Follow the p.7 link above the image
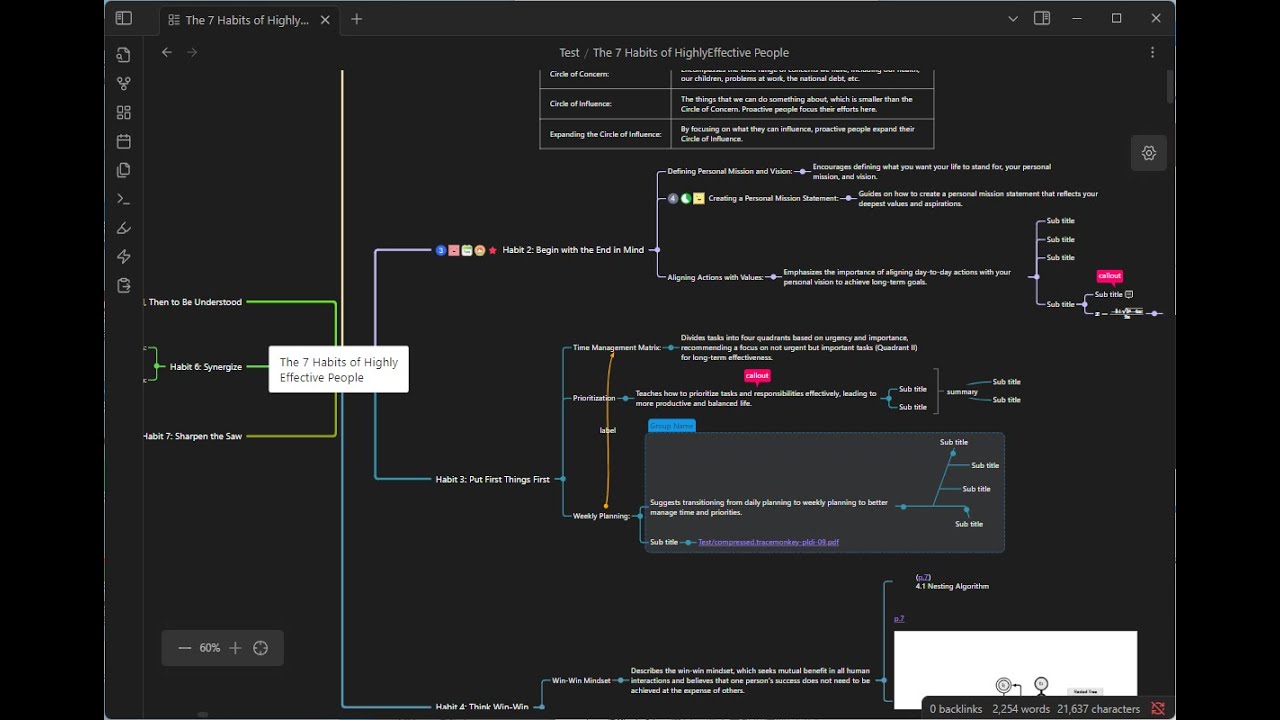Screen dimensions: 1280x720 [899, 619]
